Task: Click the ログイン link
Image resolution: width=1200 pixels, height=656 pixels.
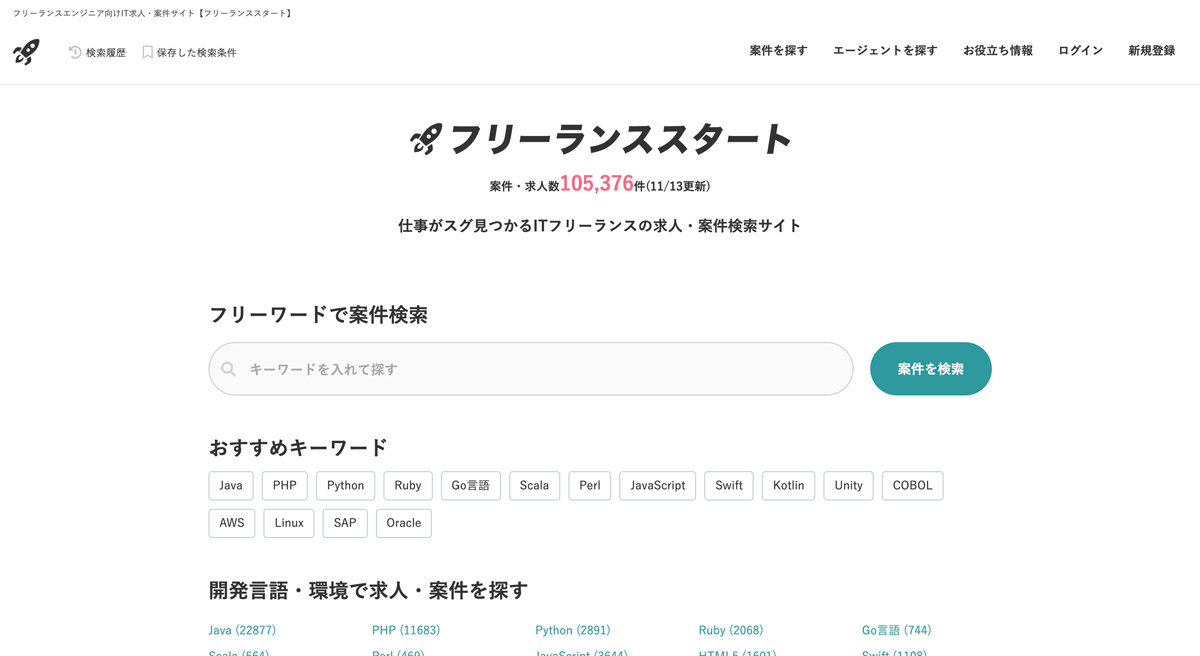Action: point(1080,51)
